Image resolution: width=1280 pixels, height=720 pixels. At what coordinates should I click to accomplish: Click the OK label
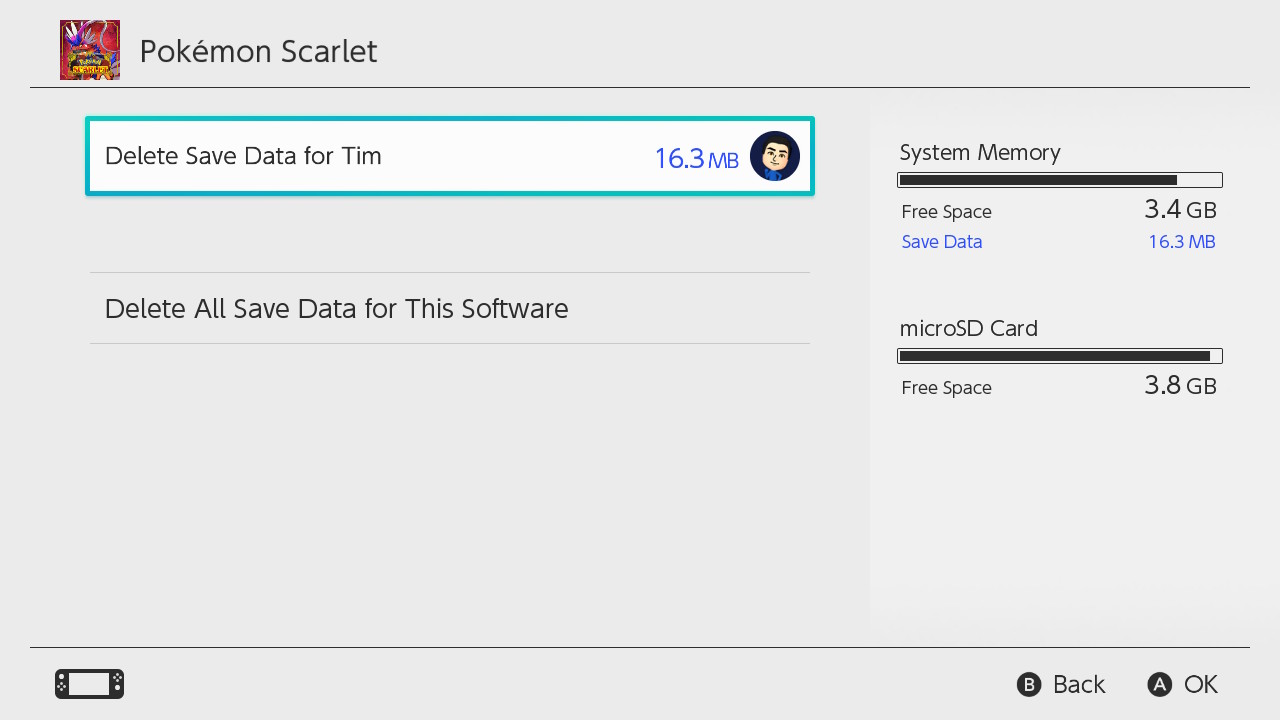(1200, 684)
